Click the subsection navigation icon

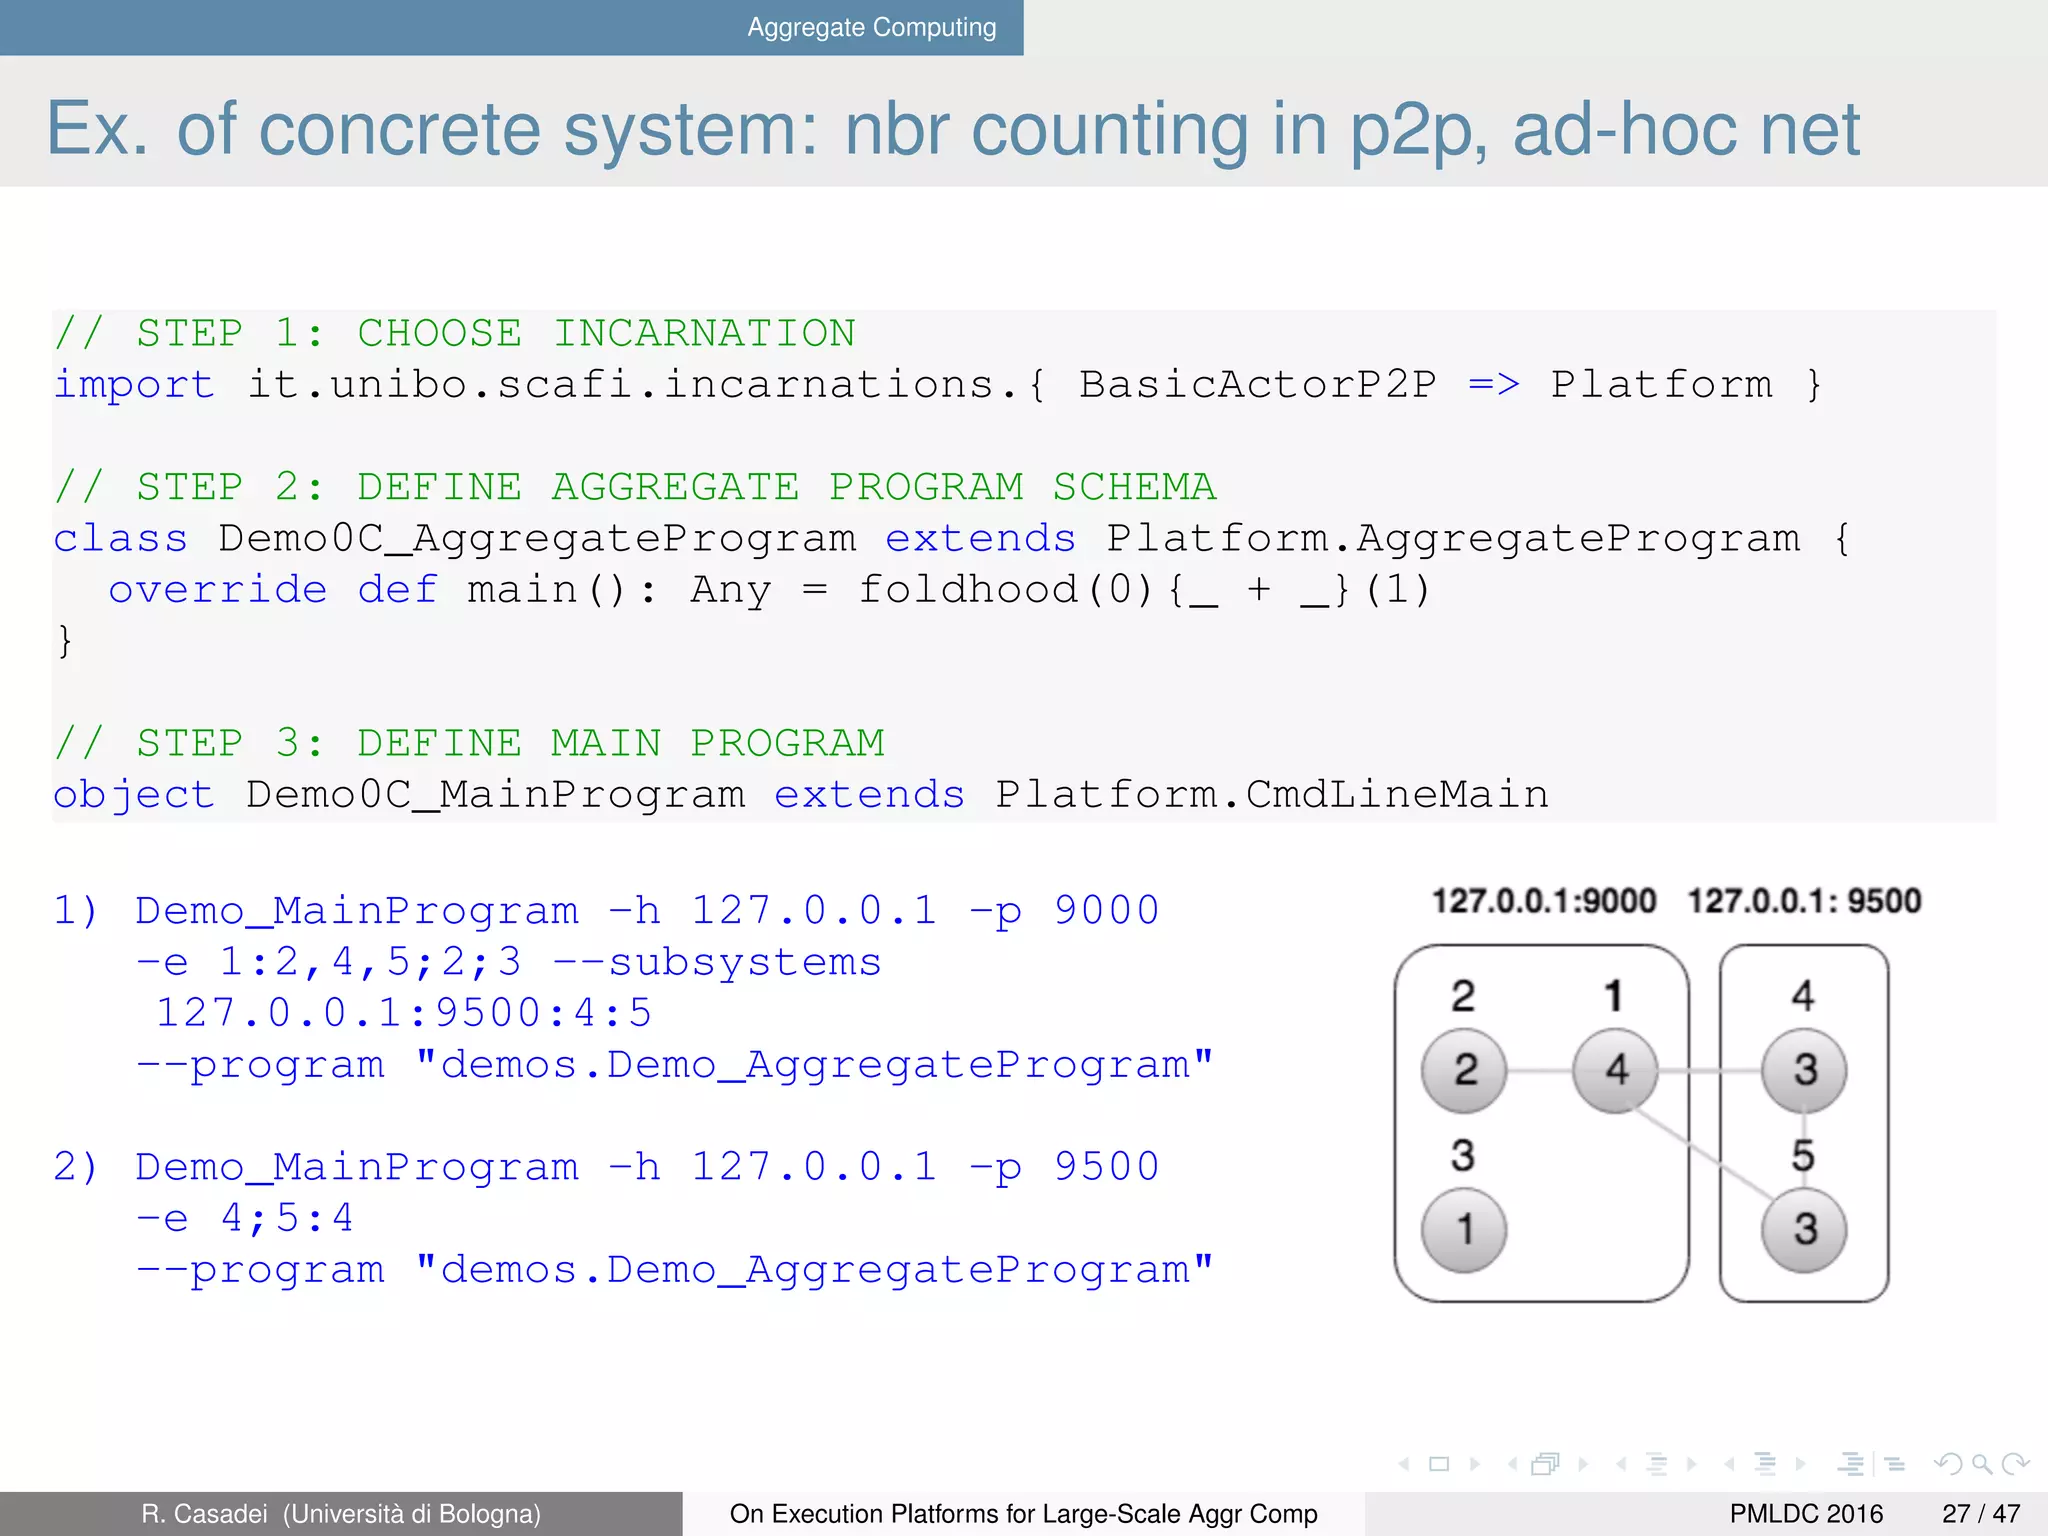pyautogui.click(x=1656, y=1464)
